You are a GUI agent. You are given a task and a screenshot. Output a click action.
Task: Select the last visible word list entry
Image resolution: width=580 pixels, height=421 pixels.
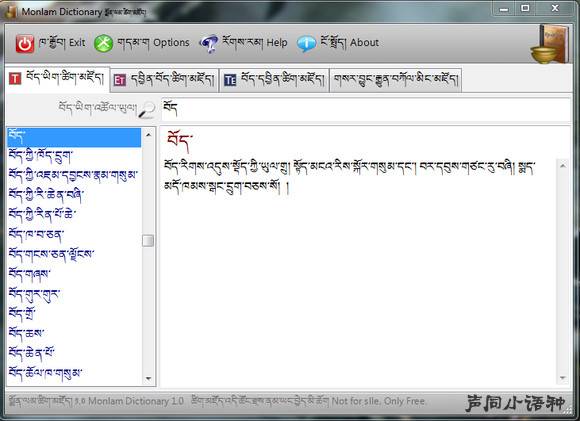pyautogui.click(x=74, y=373)
